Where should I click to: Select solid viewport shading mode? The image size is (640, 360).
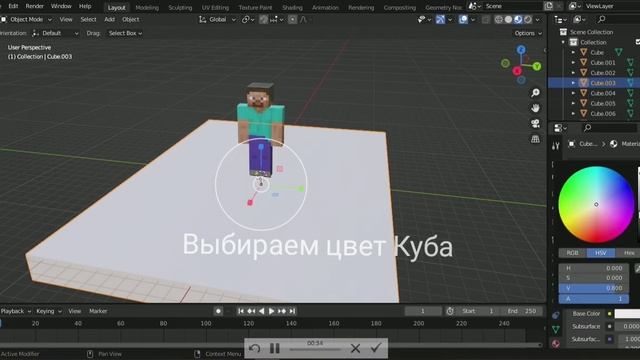pos(508,19)
